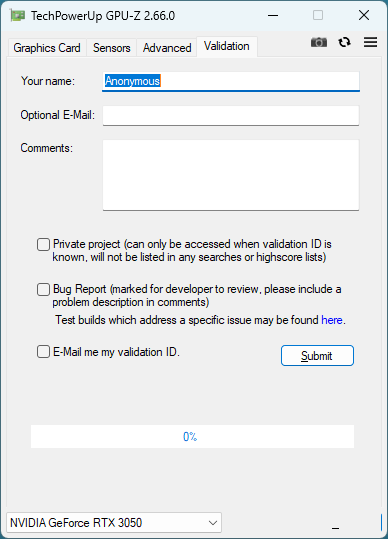
Task: Tick the Bug Report checkbox
Action: tap(43, 289)
